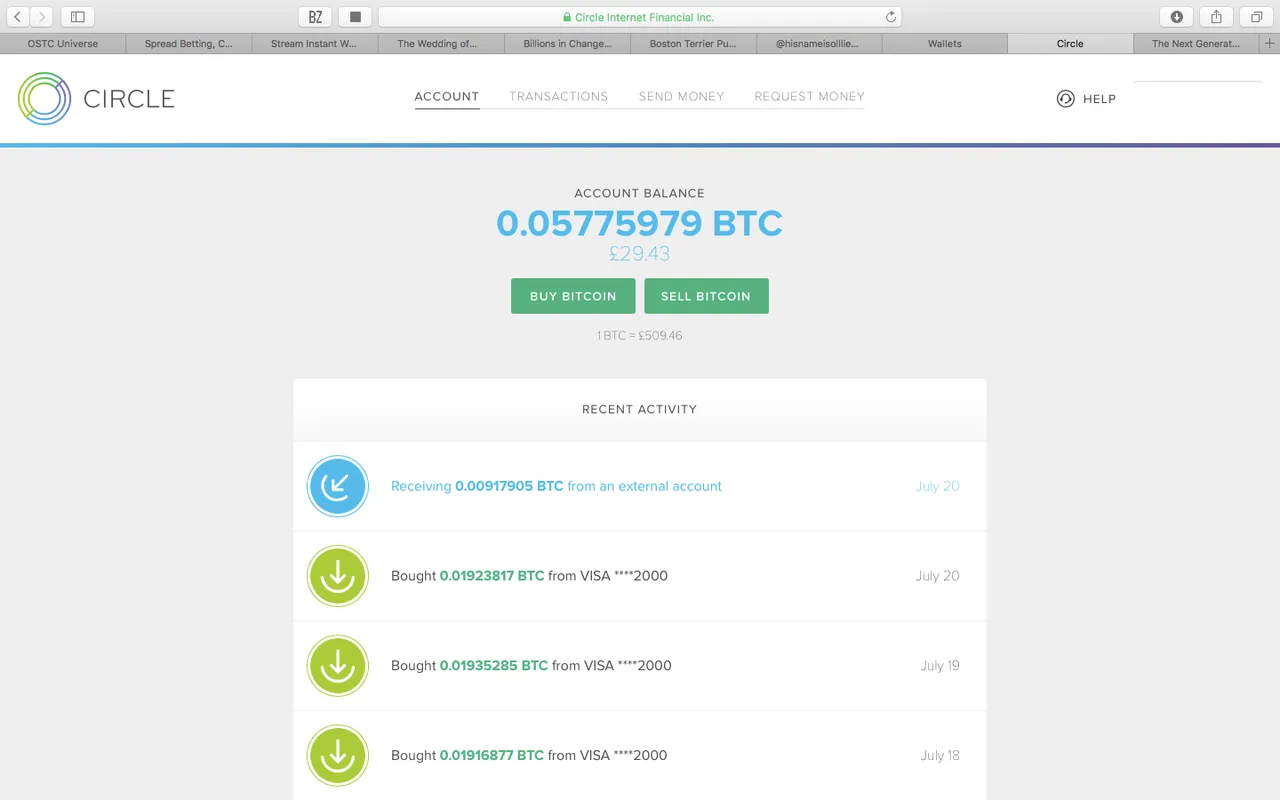Open the Bought 0.01923817 BTC entry
Screen dimensions: 1280x800
click(640, 576)
